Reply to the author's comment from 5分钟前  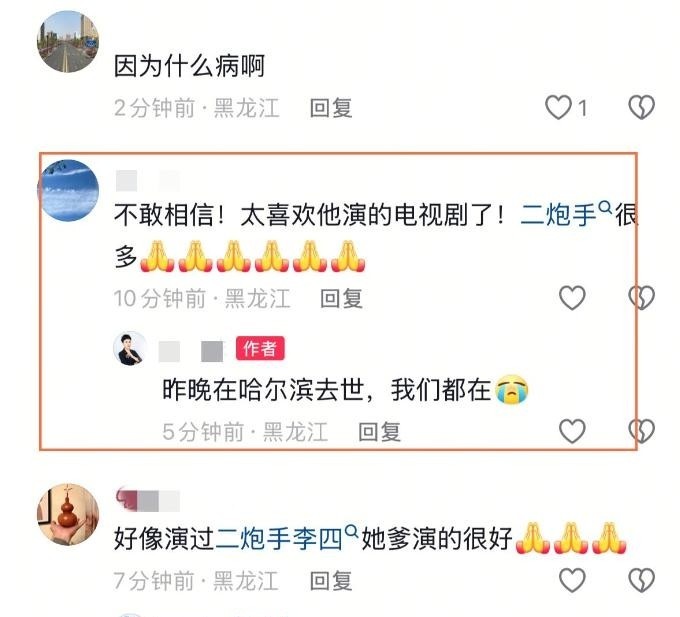pyautogui.click(x=379, y=432)
